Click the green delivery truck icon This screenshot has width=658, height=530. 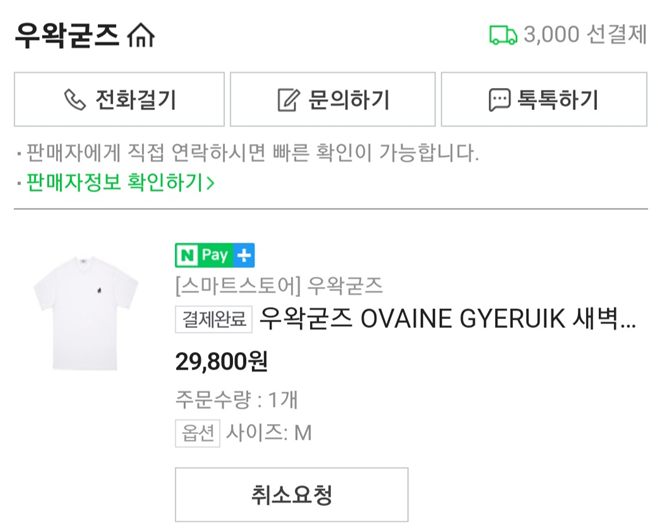pyautogui.click(x=503, y=35)
